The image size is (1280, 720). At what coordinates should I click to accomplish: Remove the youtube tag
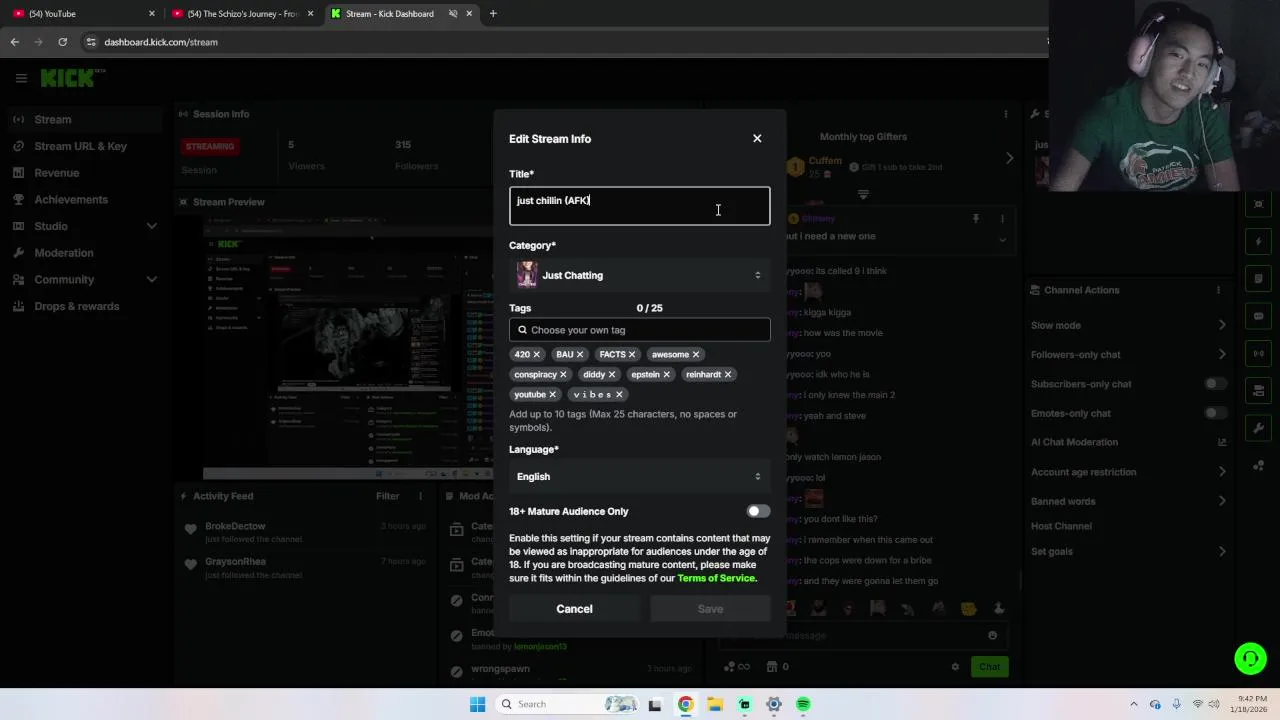coord(552,394)
